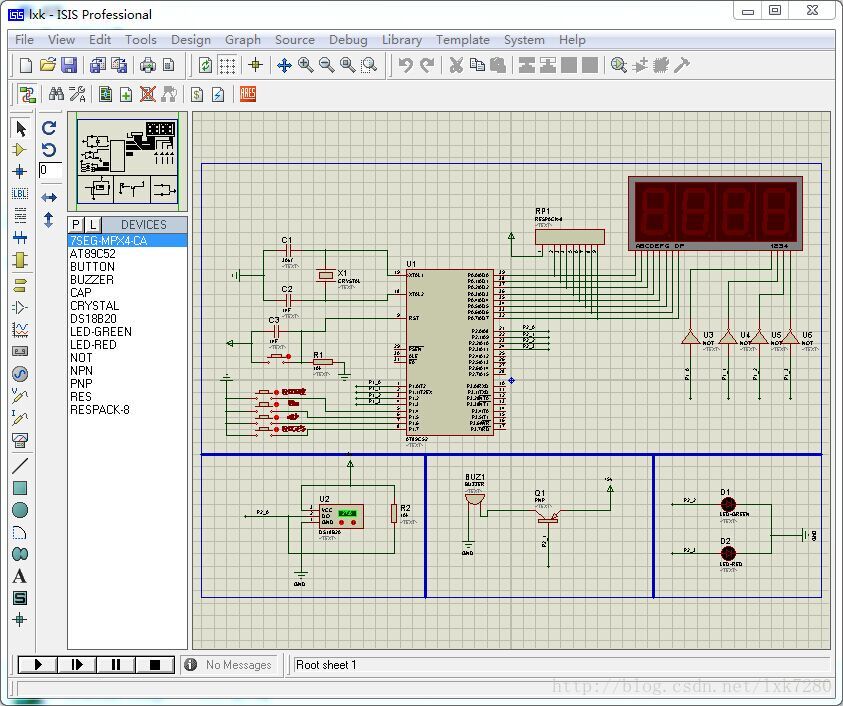This screenshot has height=706, width=843.
Task: Click the Step simulation button
Action: [77, 665]
